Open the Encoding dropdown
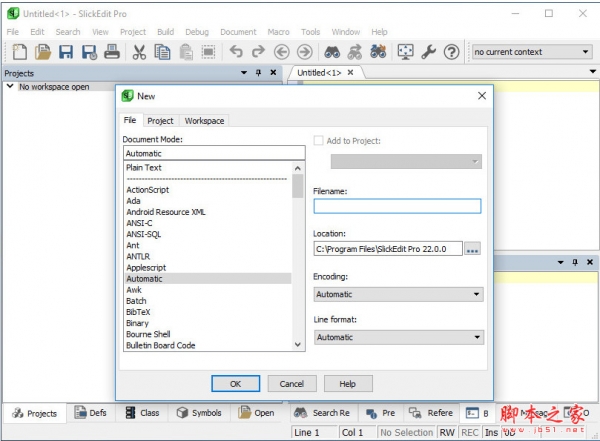600x441 pixels. click(x=398, y=294)
